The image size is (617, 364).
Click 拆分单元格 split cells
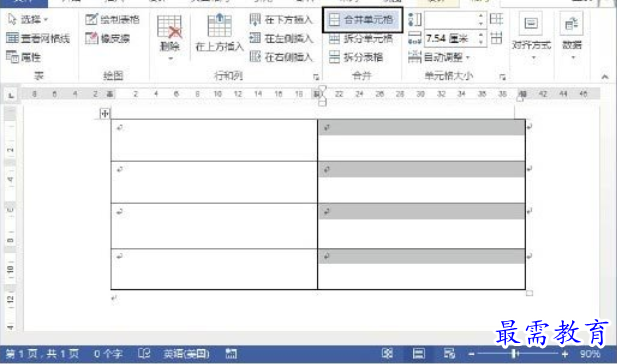pos(361,38)
